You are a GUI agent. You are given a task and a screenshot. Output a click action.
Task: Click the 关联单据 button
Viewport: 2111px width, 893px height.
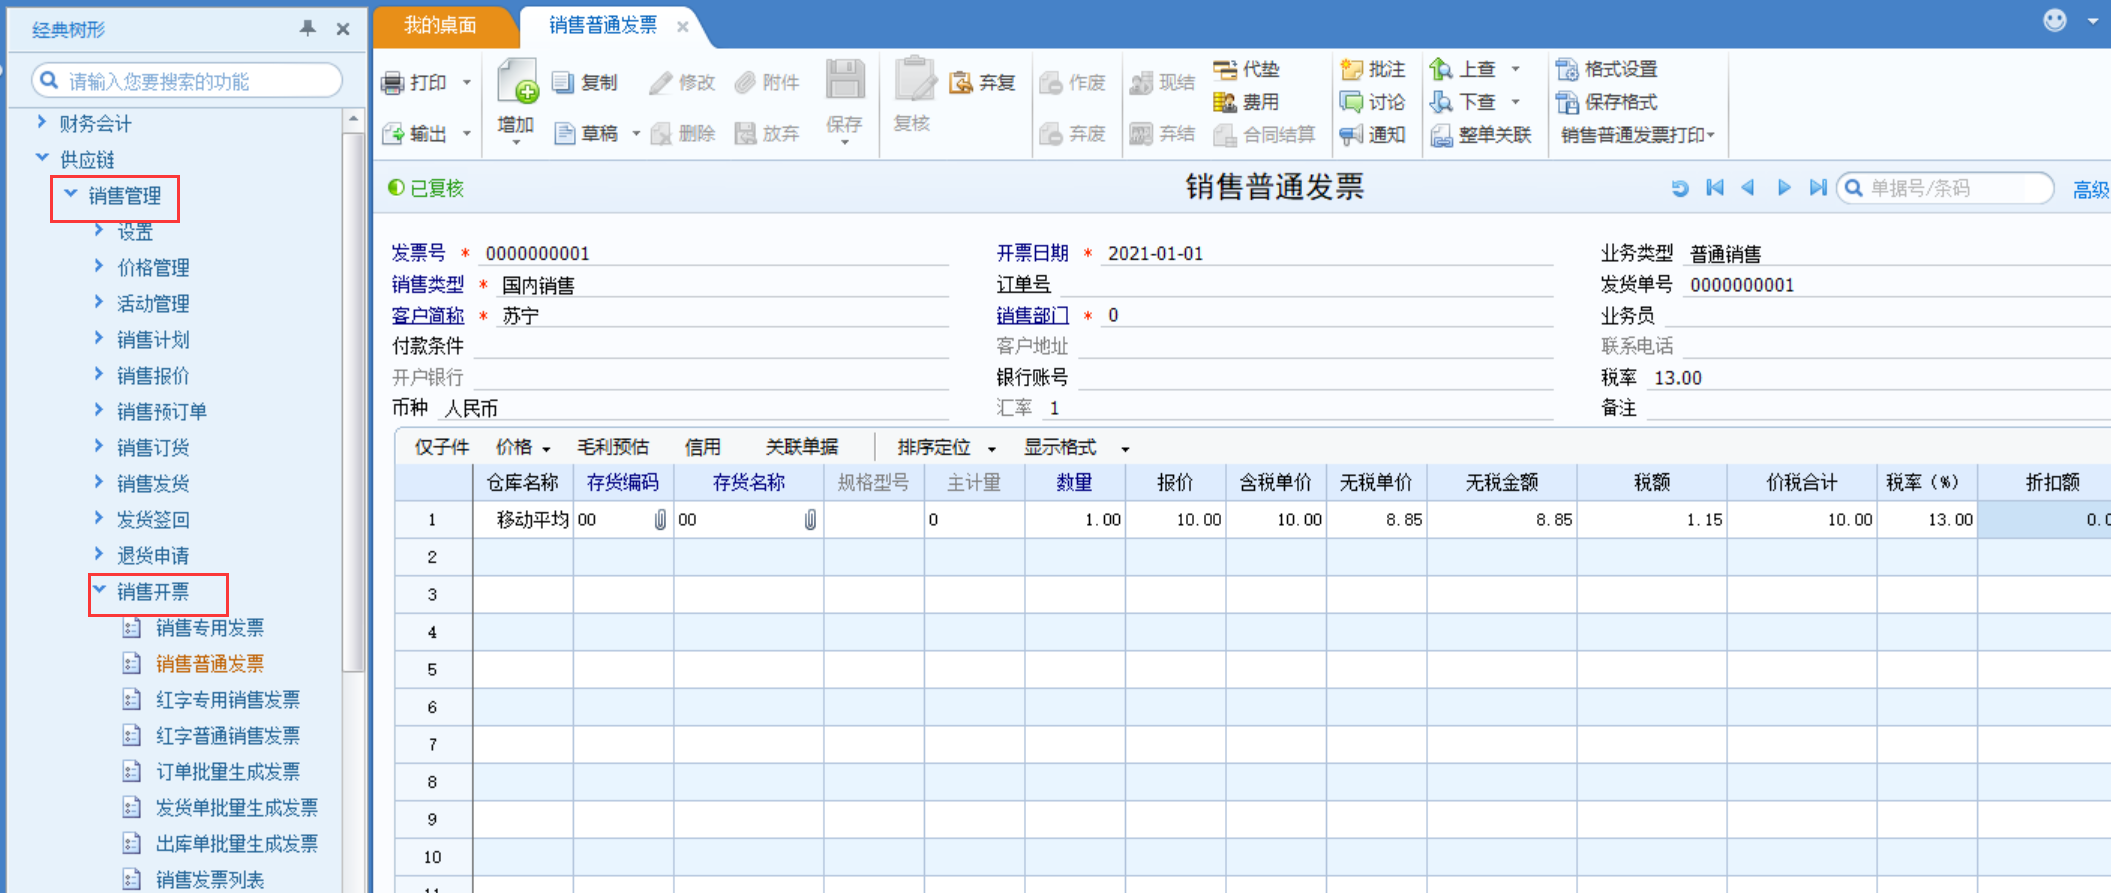802,447
